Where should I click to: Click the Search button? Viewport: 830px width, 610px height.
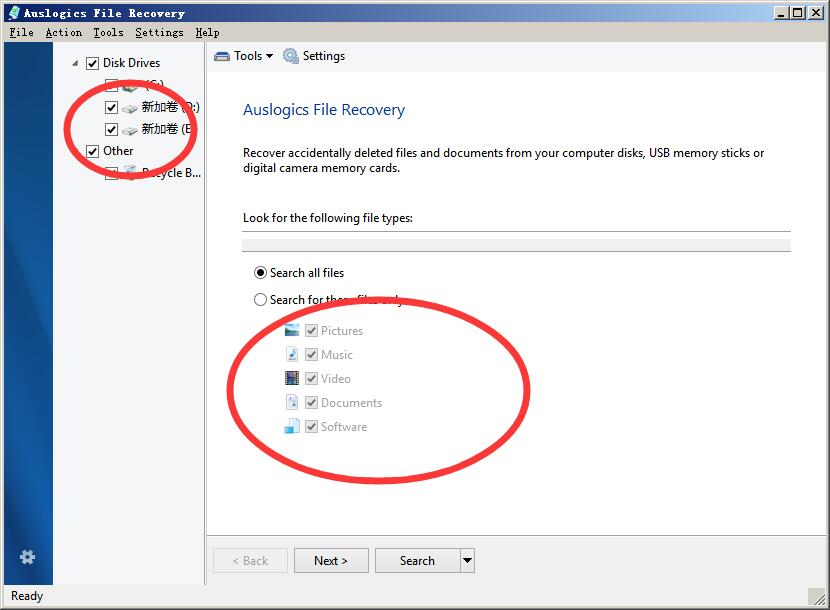(x=417, y=560)
